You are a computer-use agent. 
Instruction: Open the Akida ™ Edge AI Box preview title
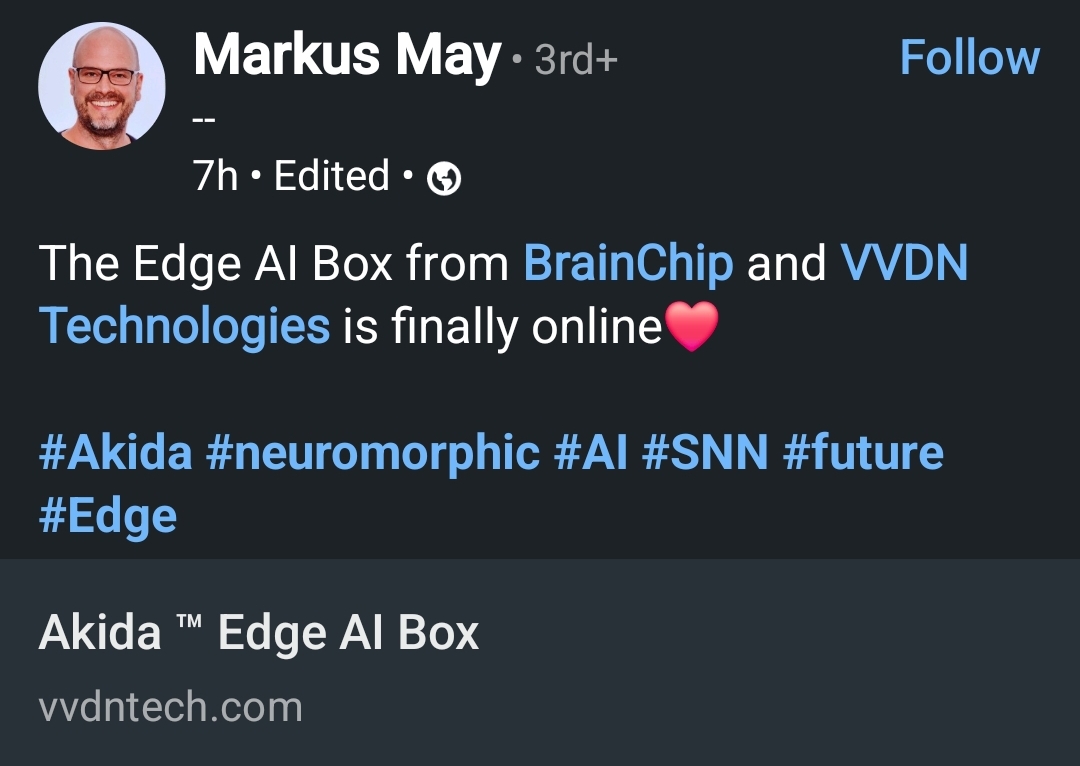tap(259, 633)
